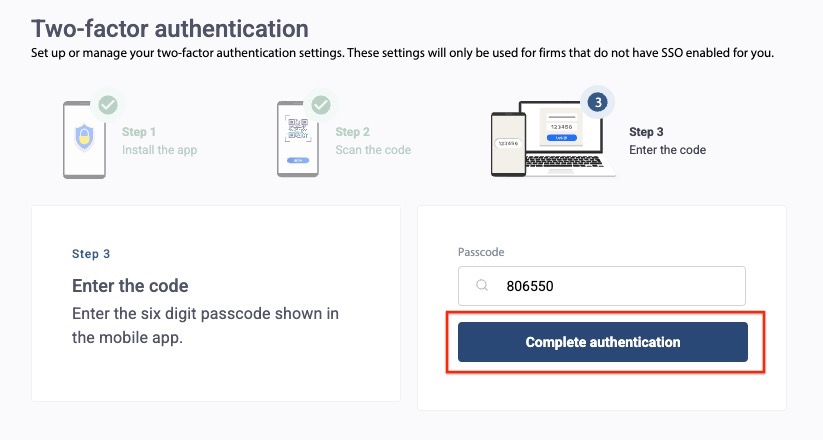Screen dimensions: 823x440
Task: Click the magnifier icon in Passcode field
Action: (x=482, y=286)
